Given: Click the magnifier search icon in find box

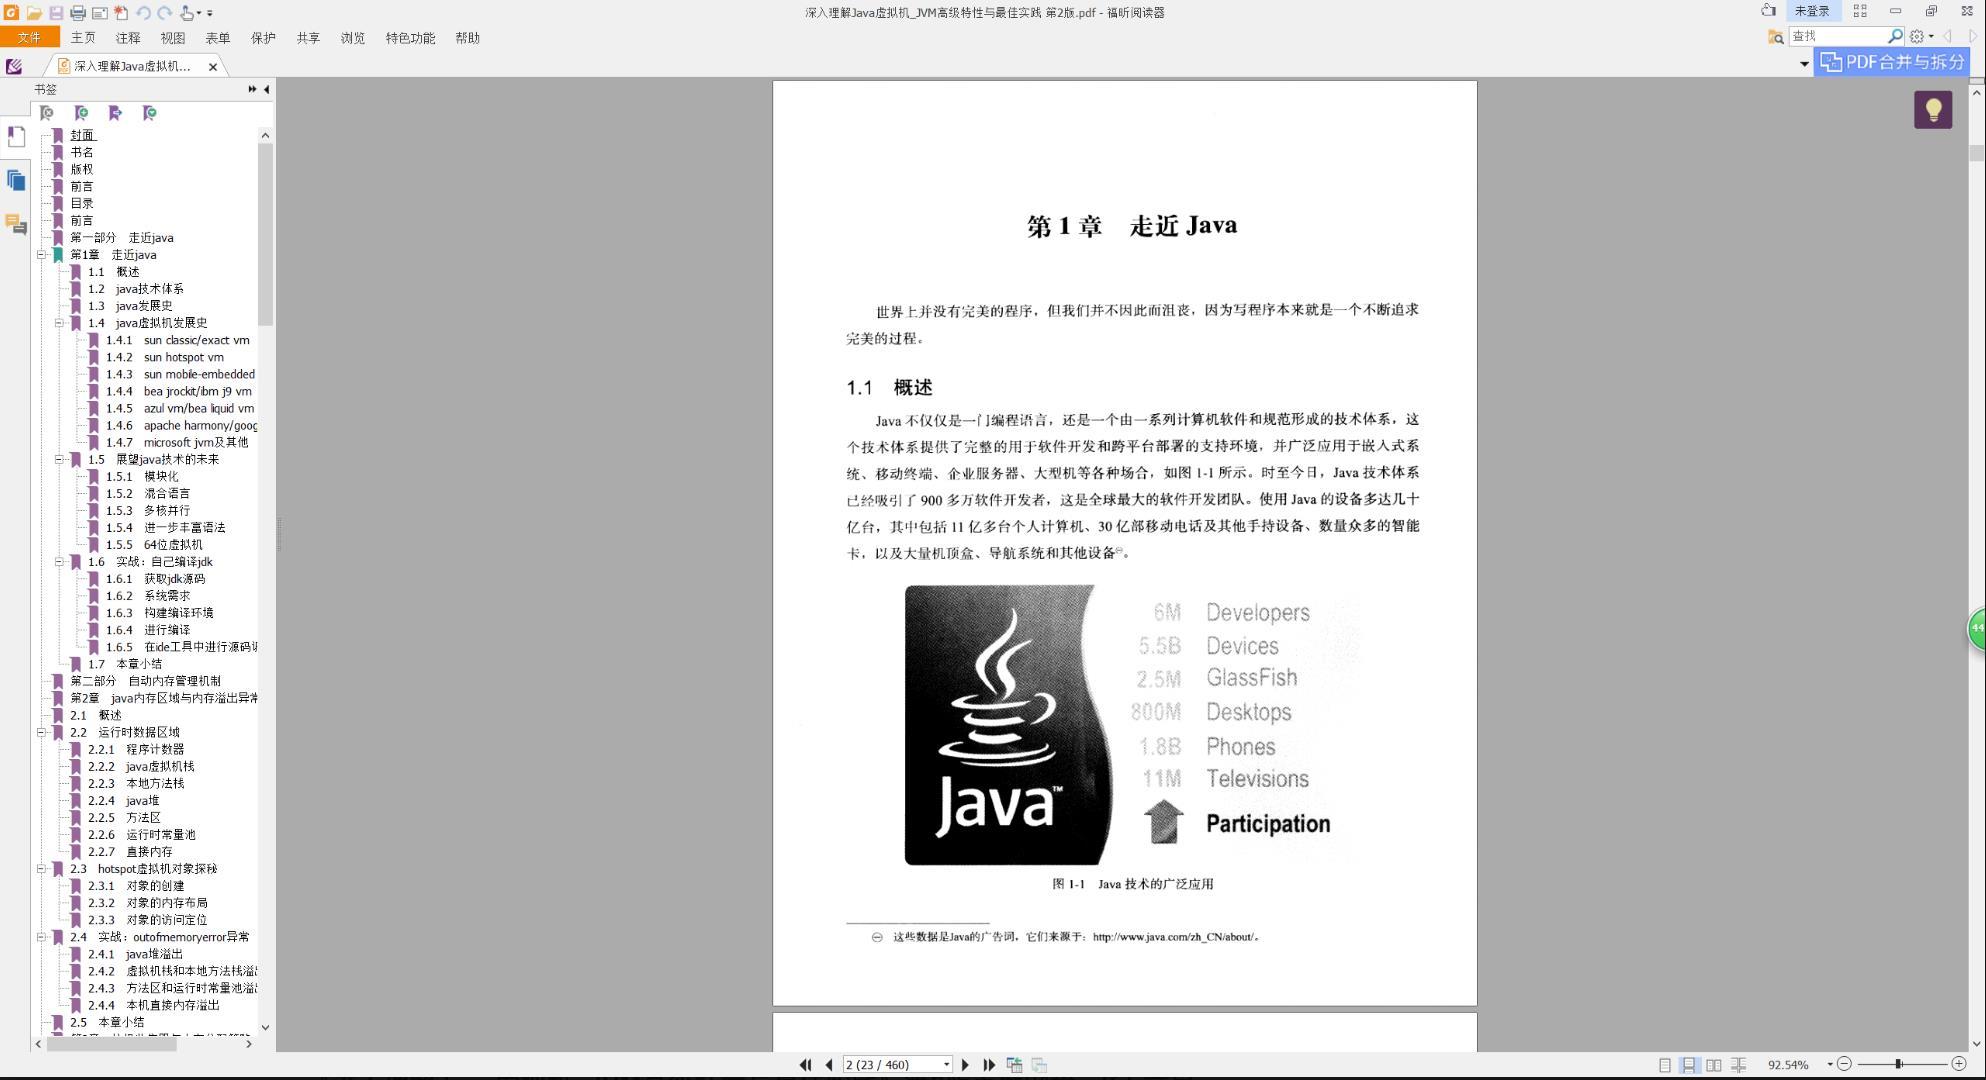Looking at the screenshot, I should click(x=1894, y=36).
